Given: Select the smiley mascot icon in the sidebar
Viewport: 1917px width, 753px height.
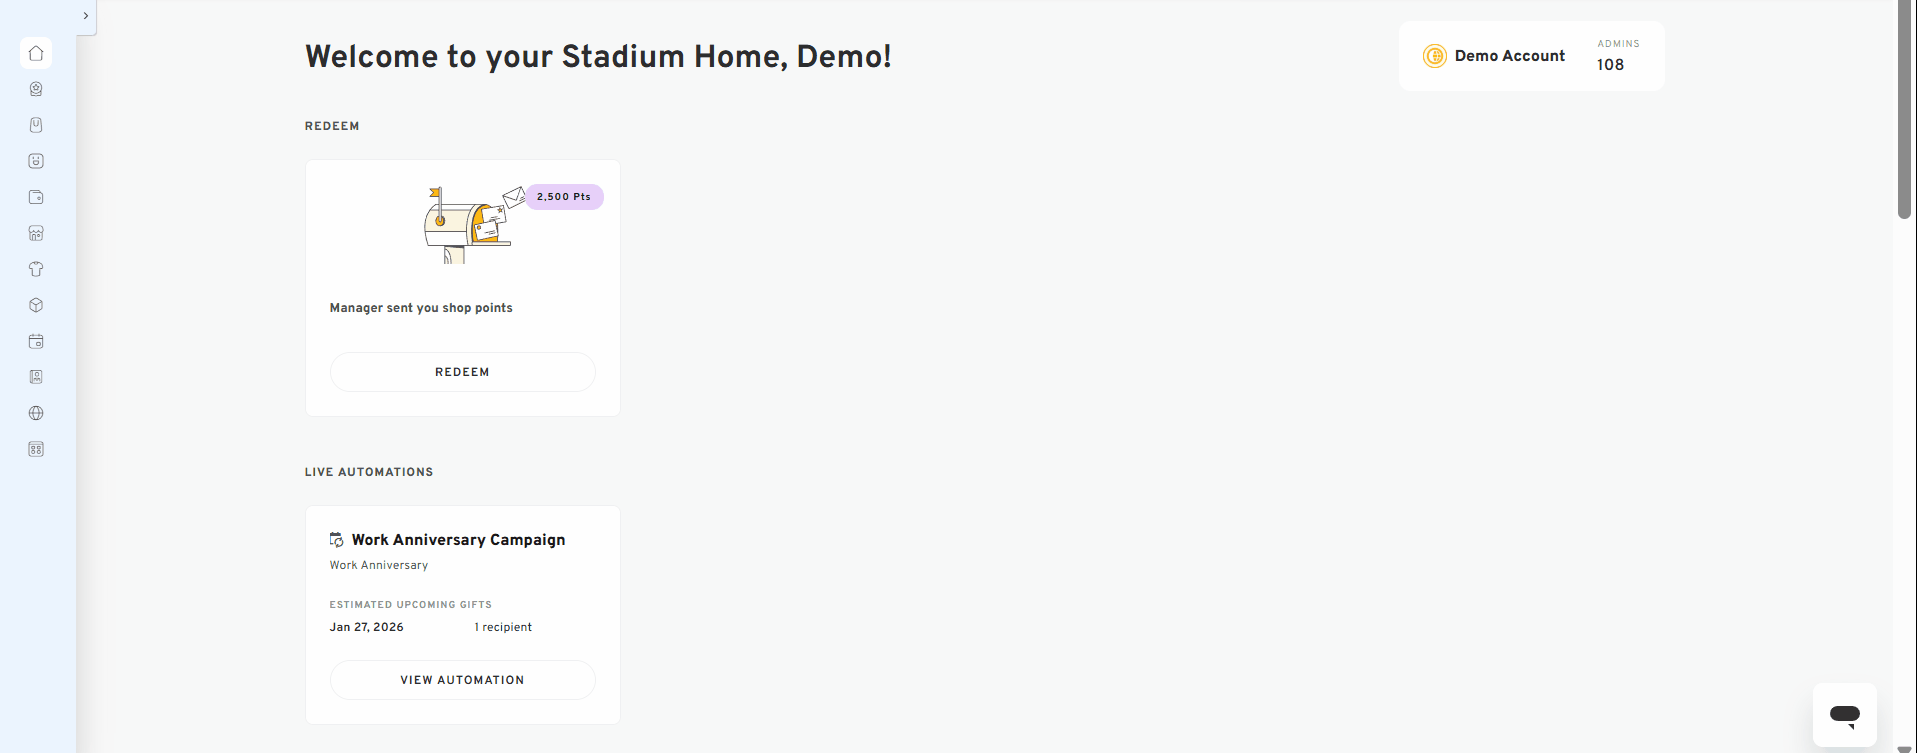Looking at the screenshot, I should 36,161.
